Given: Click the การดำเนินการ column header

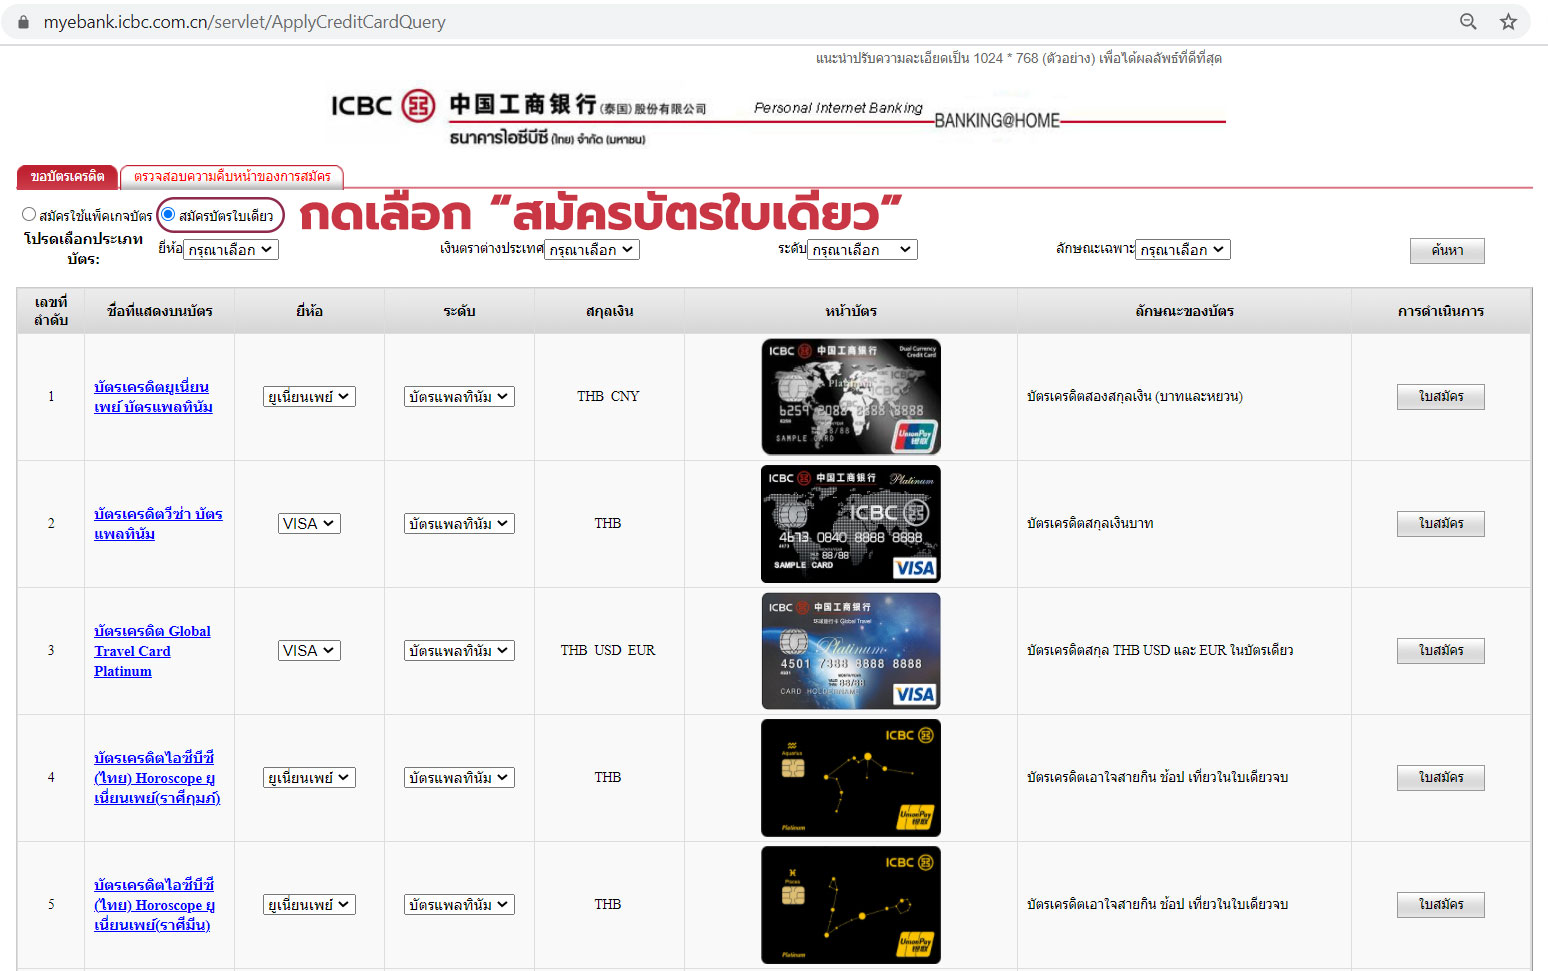Looking at the screenshot, I should coord(1440,311).
